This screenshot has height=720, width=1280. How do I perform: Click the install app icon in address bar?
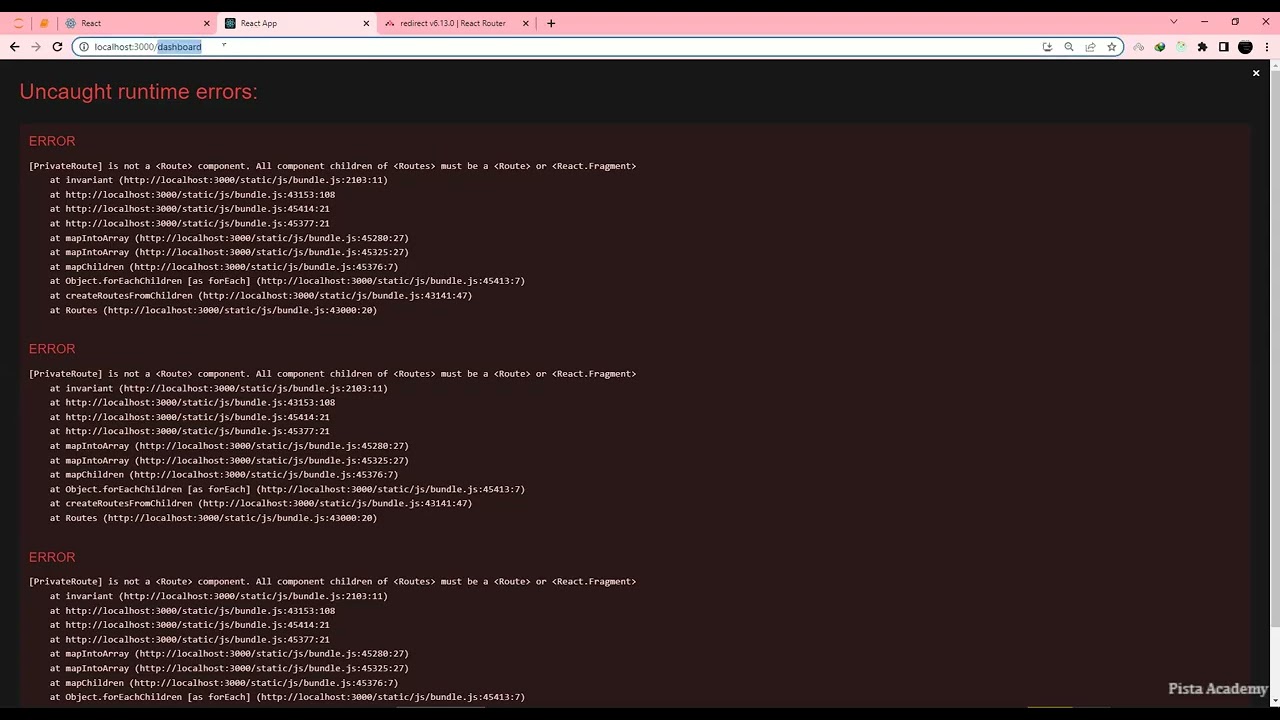[1047, 47]
